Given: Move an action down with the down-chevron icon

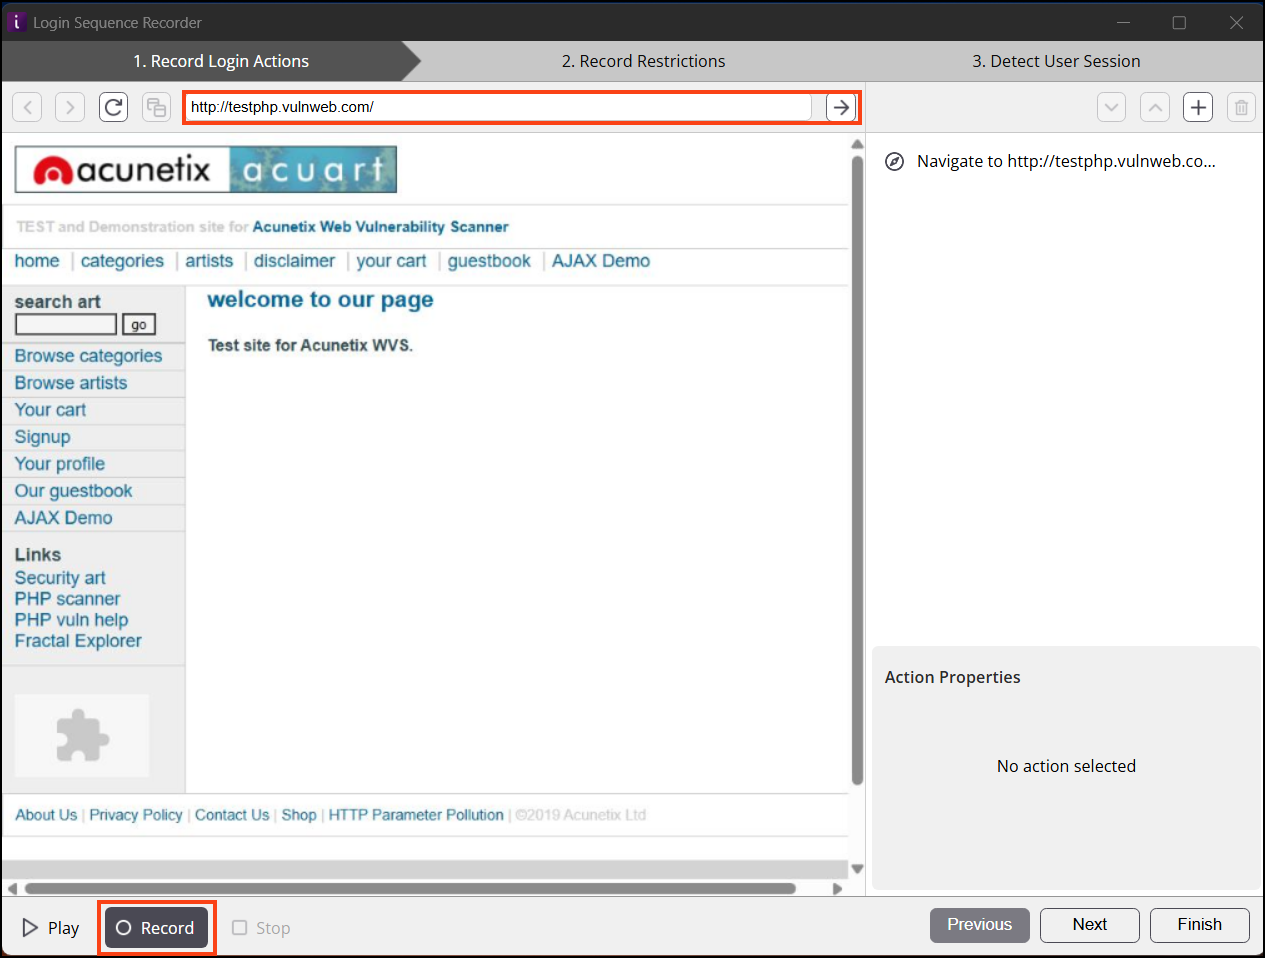Looking at the screenshot, I should point(1111,107).
